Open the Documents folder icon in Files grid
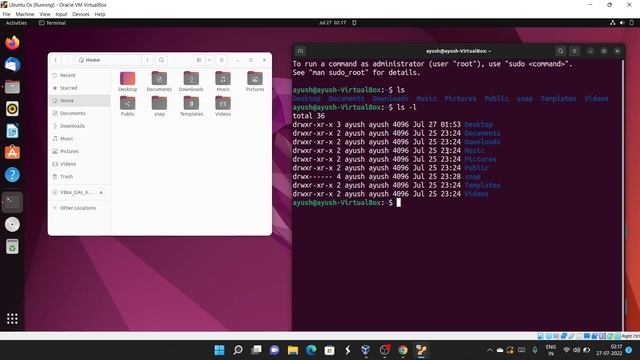The image size is (640, 360). (x=159, y=81)
